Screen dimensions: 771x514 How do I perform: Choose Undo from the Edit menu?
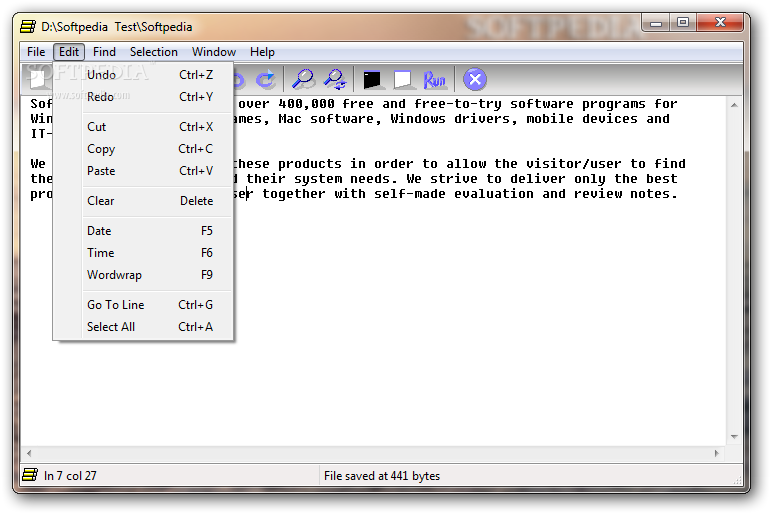(143, 75)
